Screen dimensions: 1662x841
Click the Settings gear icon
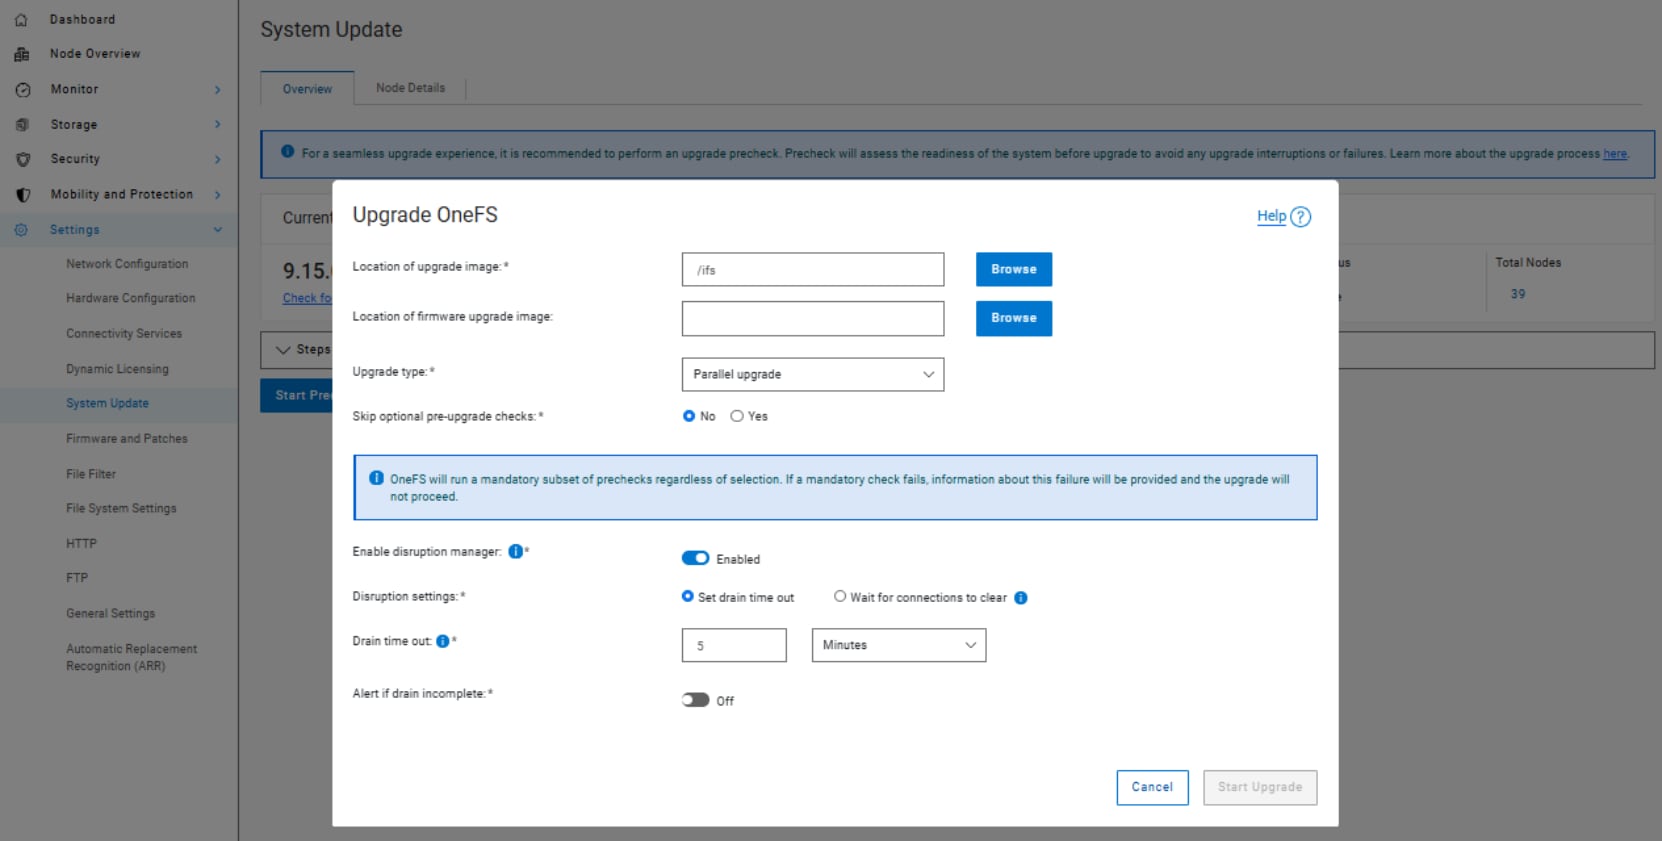point(21,230)
